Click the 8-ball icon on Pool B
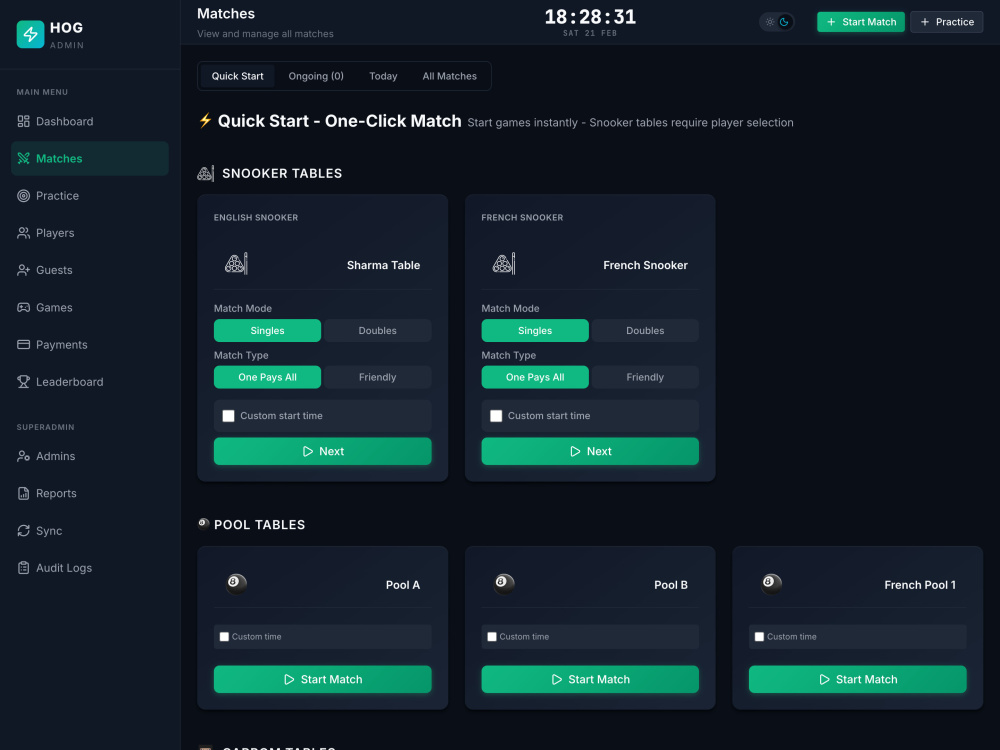This screenshot has height=750, width=1000. 504,583
